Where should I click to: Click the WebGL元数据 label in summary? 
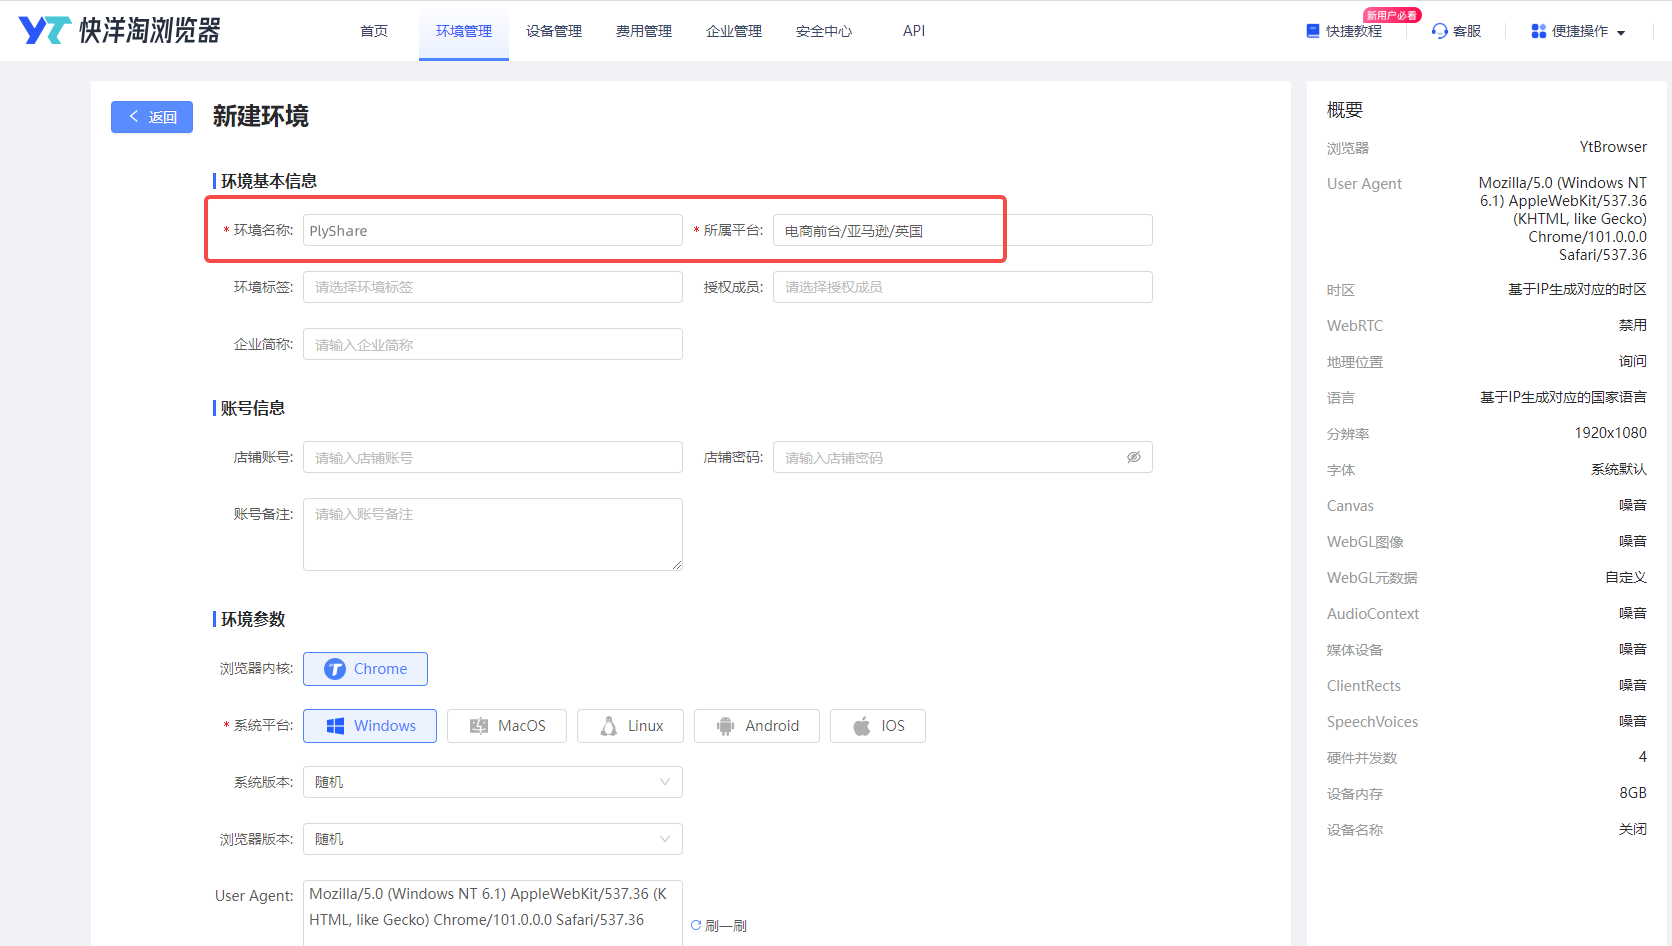(1372, 578)
